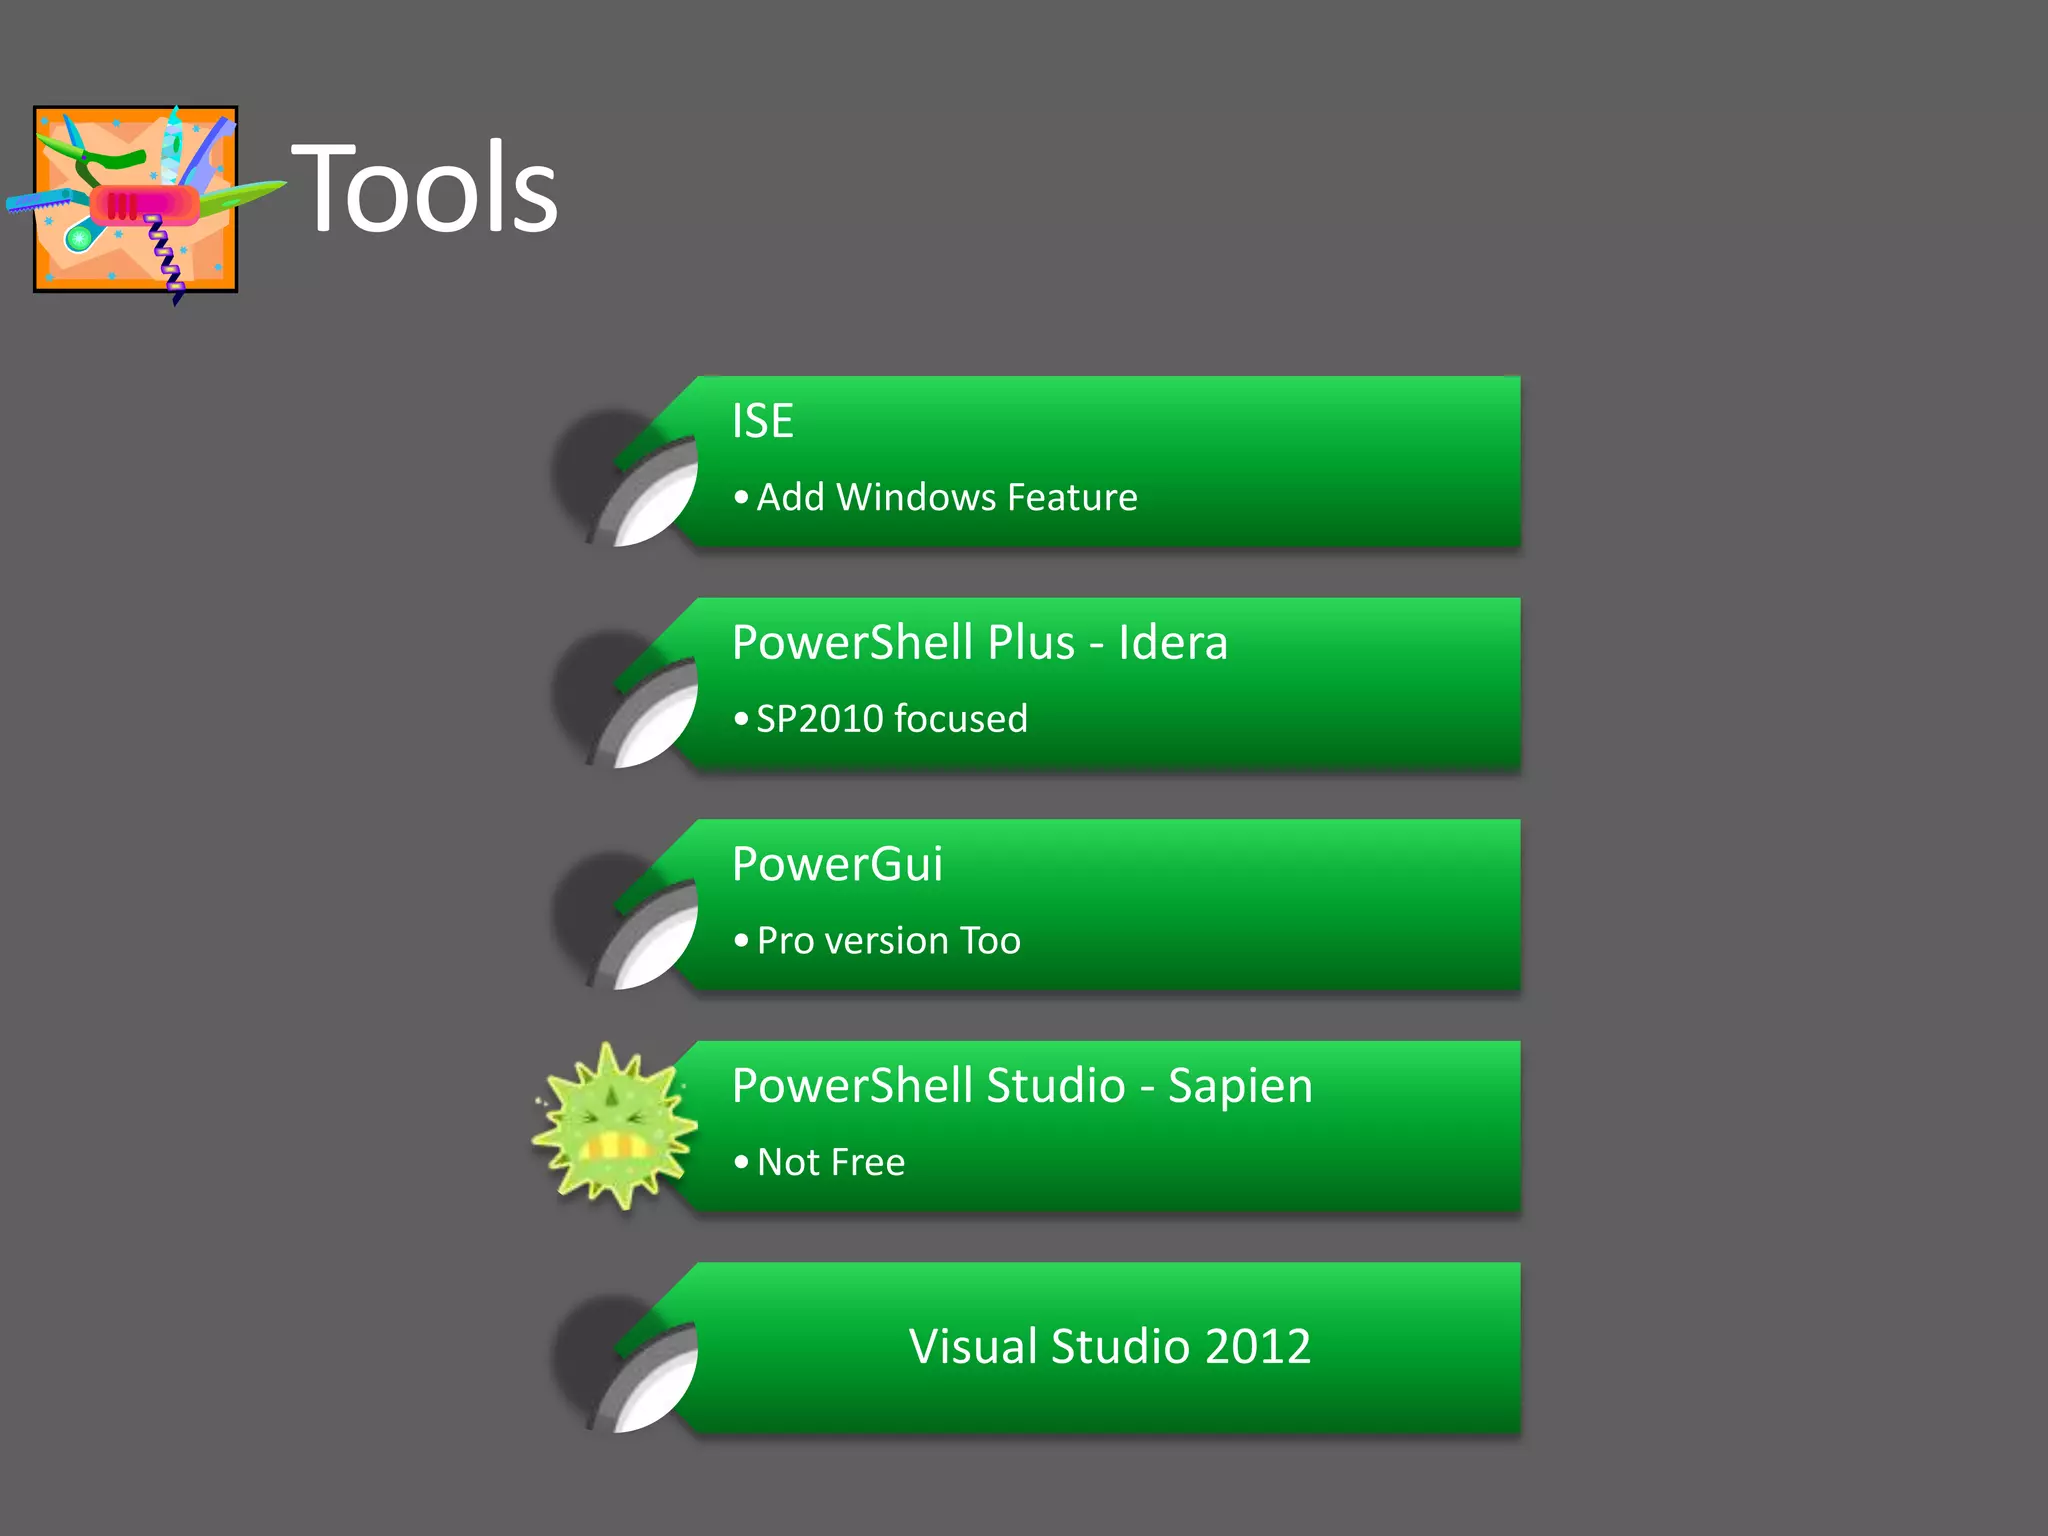The width and height of the screenshot is (2048, 1536).
Task: Select the Tools slide title
Action: (425, 188)
